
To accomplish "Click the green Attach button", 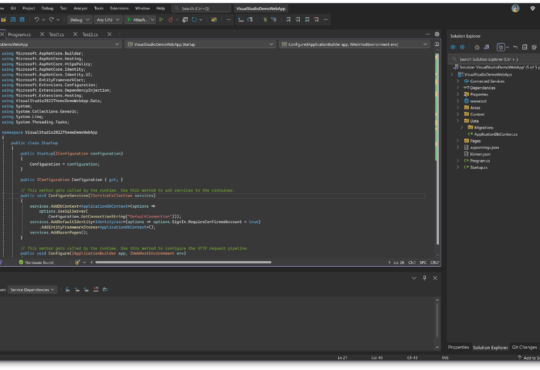I will pos(137,20).
